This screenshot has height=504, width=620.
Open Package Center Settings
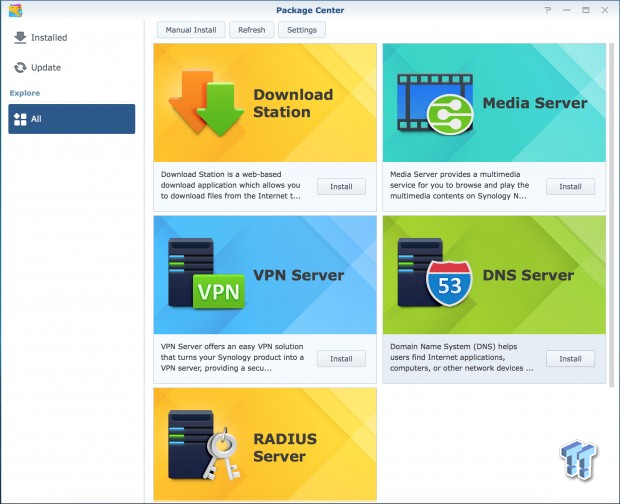point(302,30)
